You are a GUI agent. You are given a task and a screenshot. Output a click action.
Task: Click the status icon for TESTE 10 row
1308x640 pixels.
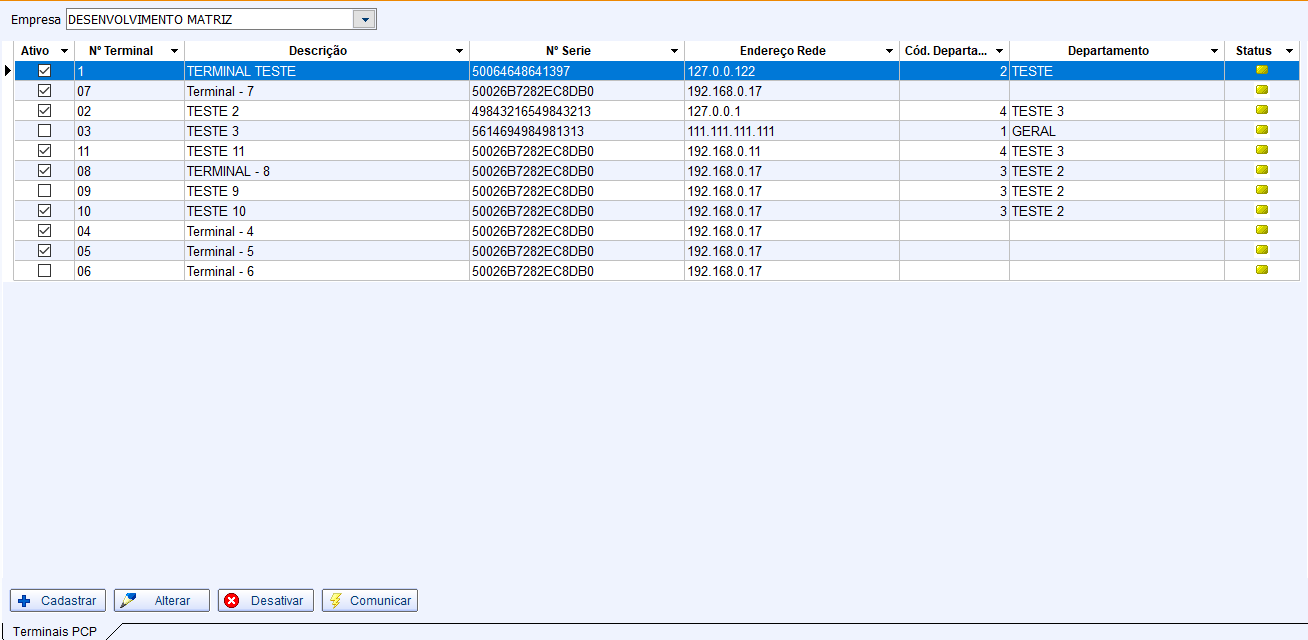[1261, 210]
